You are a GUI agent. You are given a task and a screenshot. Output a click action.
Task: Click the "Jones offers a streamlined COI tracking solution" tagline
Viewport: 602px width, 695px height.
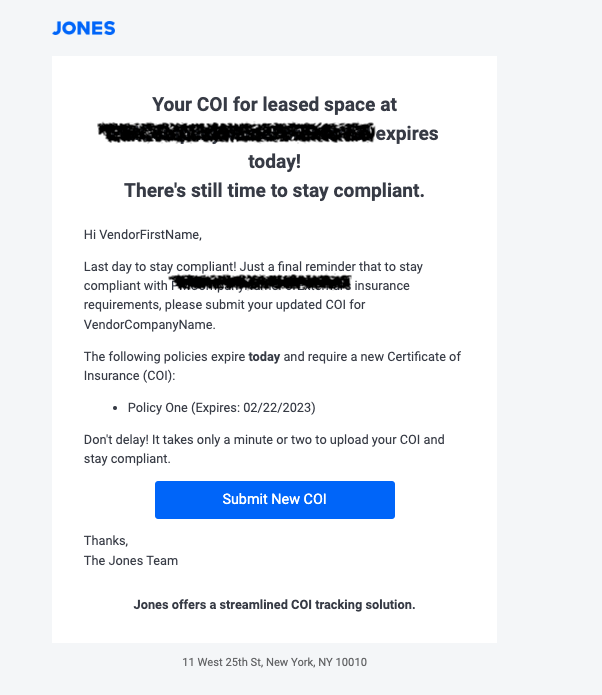[274, 604]
